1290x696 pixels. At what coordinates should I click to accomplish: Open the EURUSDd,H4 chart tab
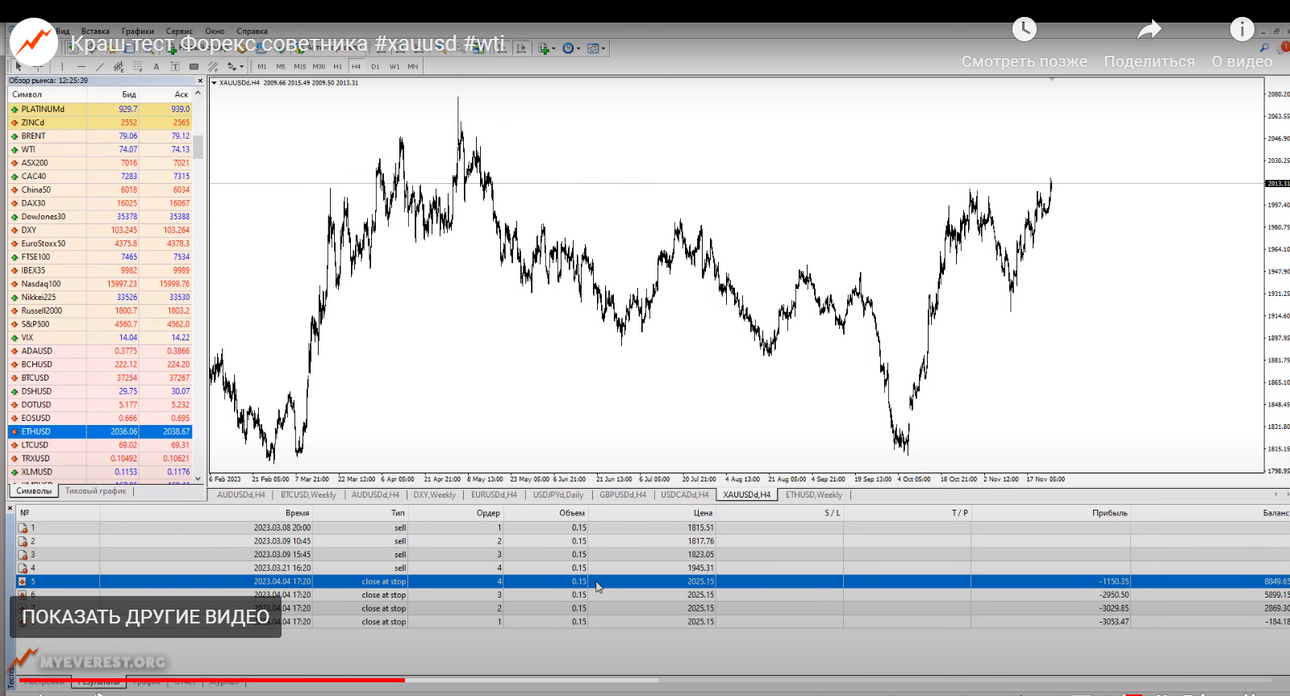(493, 494)
